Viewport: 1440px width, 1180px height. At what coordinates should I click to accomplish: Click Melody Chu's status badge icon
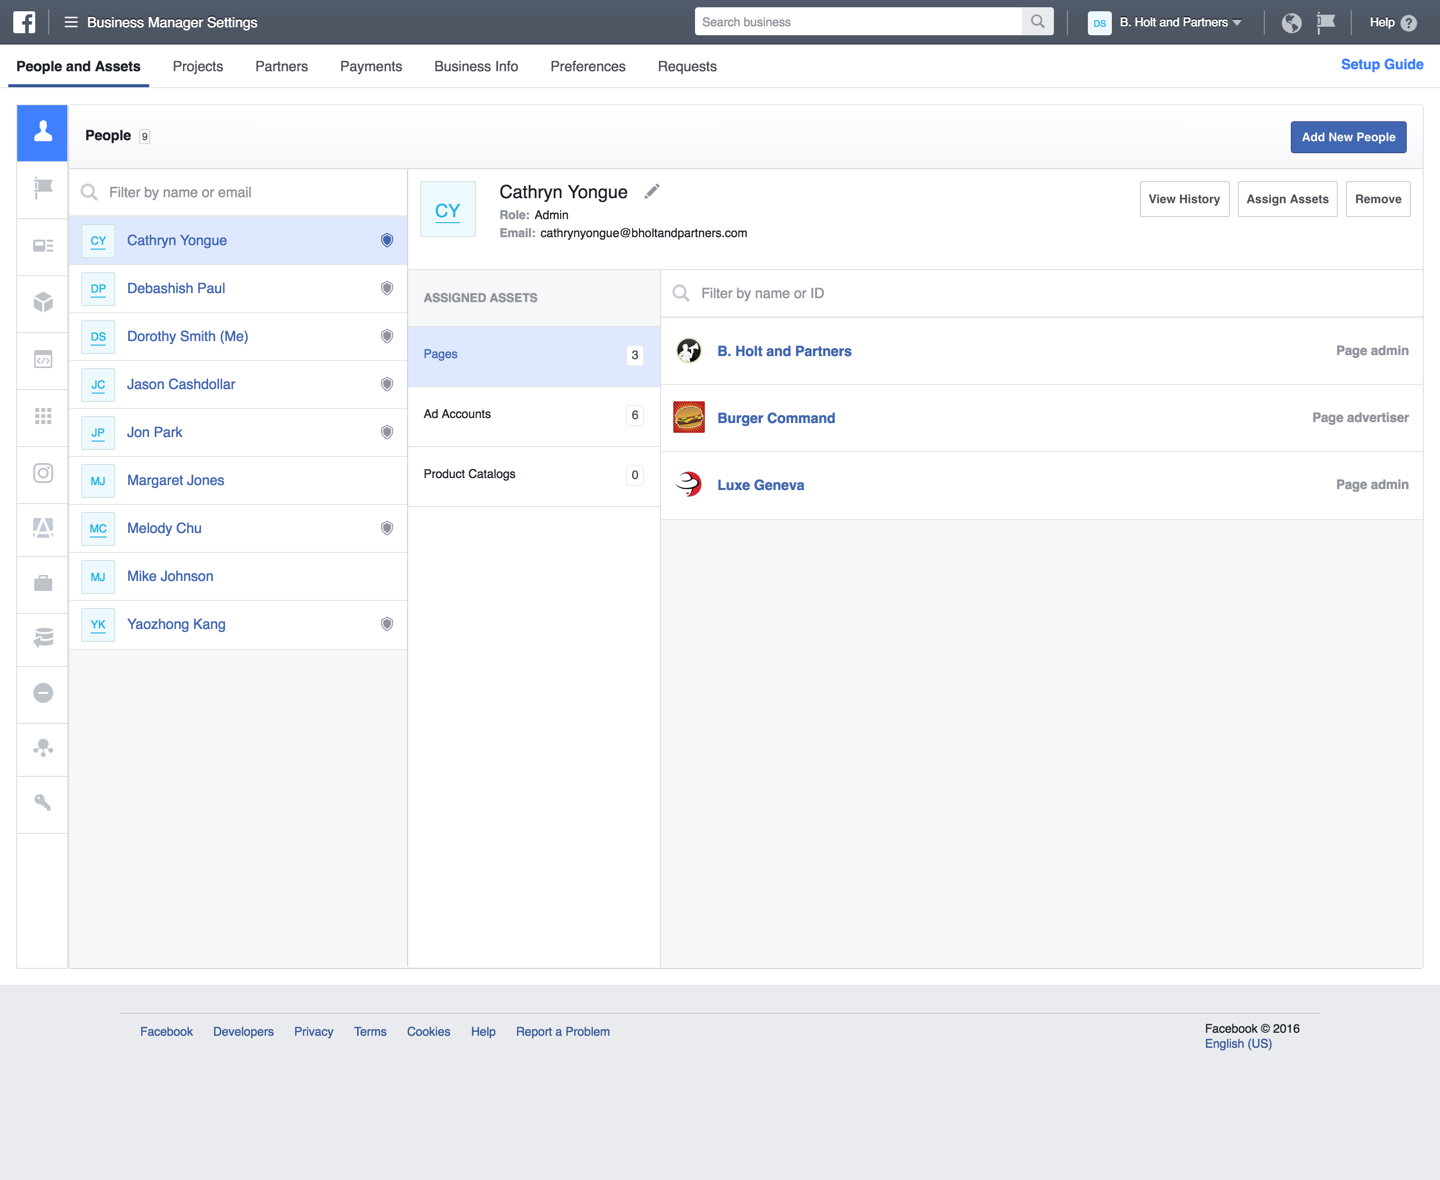point(387,528)
